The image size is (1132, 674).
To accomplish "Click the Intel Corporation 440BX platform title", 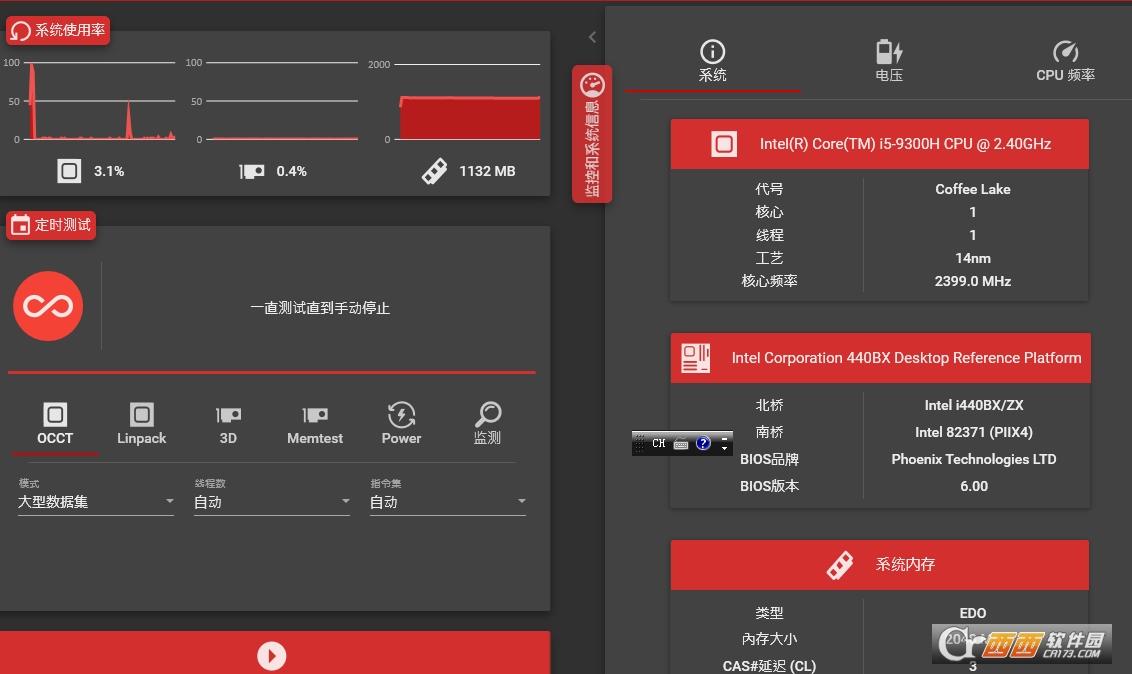I will (x=906, y=358).
